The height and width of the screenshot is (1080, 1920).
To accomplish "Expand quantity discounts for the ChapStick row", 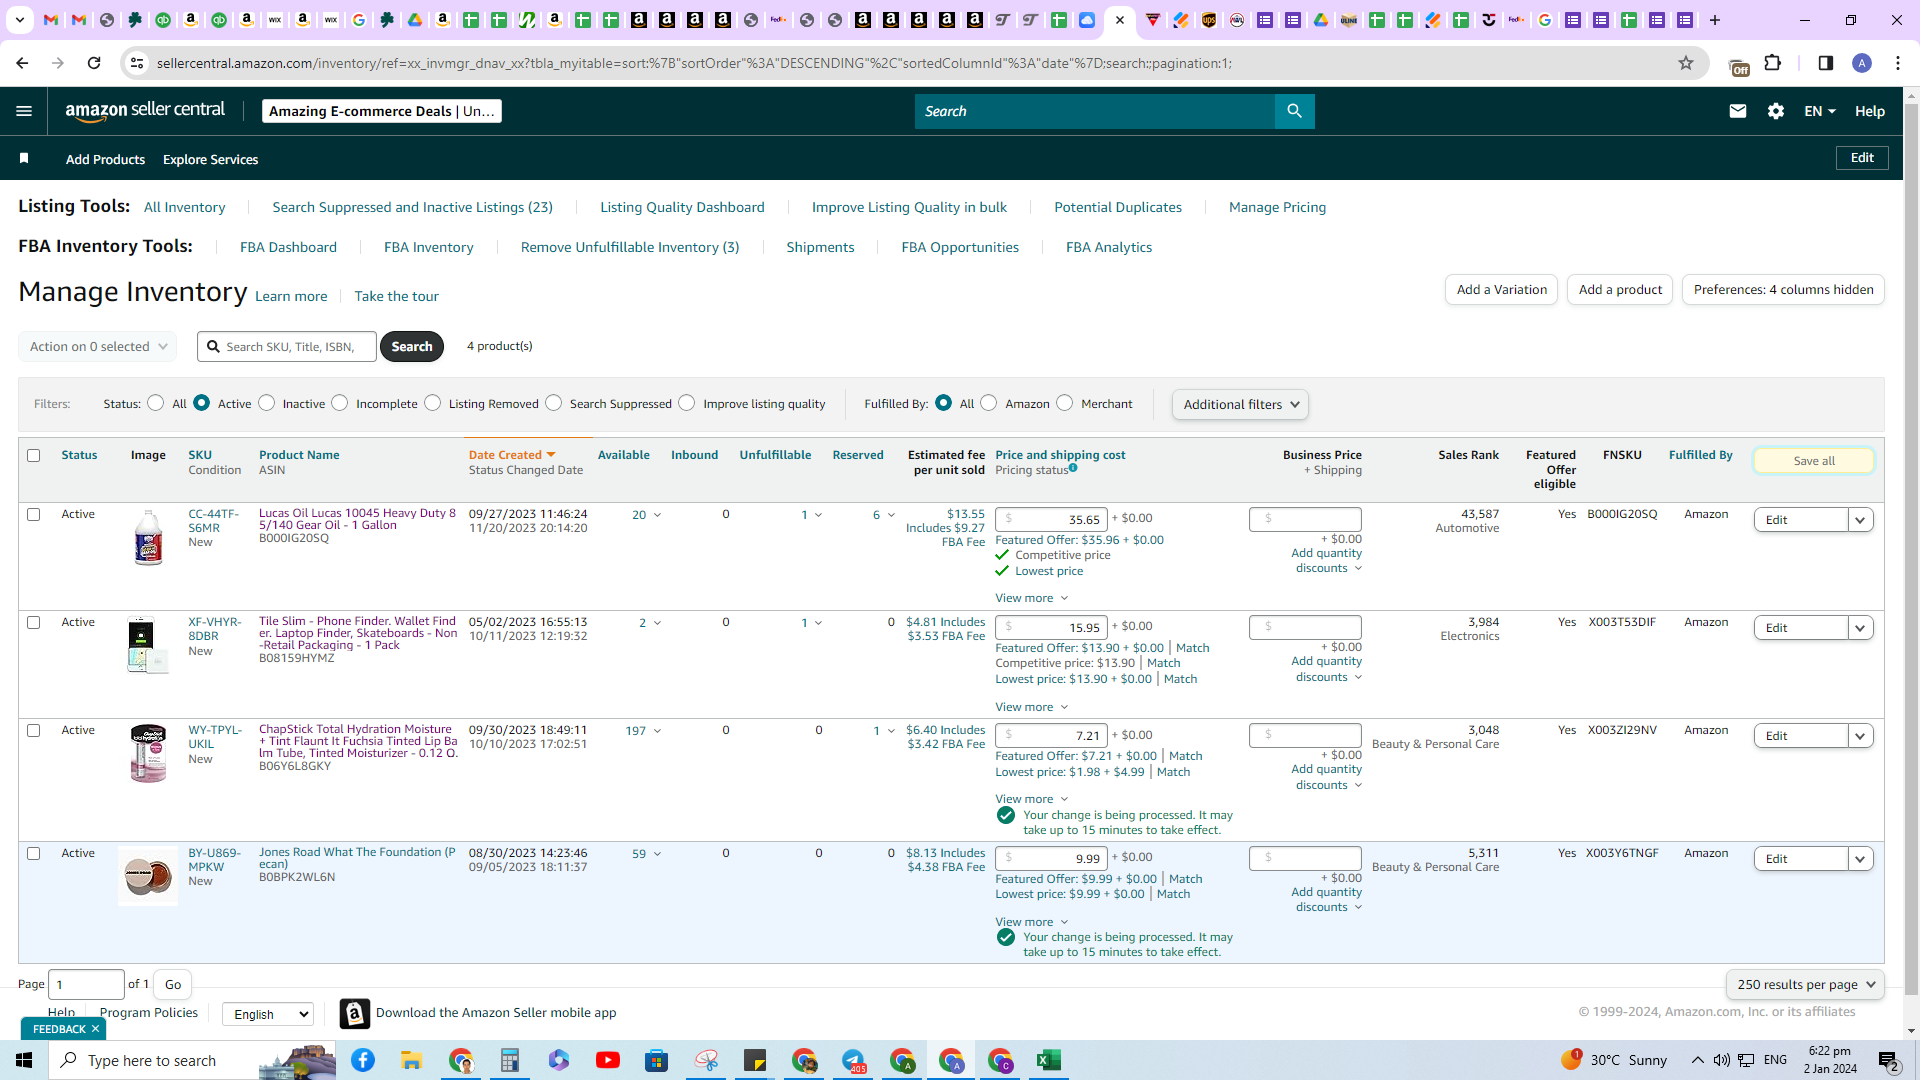I will [x=1327, y=777].
